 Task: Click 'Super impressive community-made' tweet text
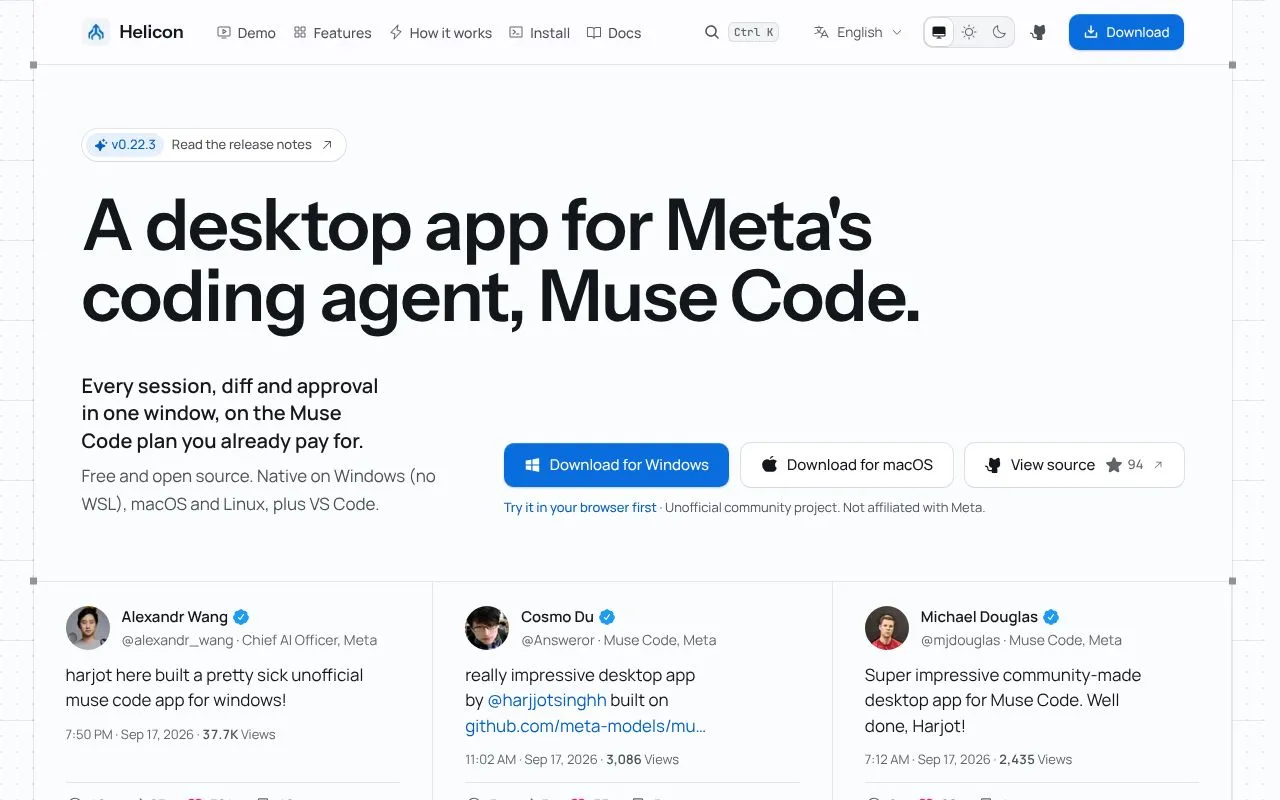click(1003, 700)
